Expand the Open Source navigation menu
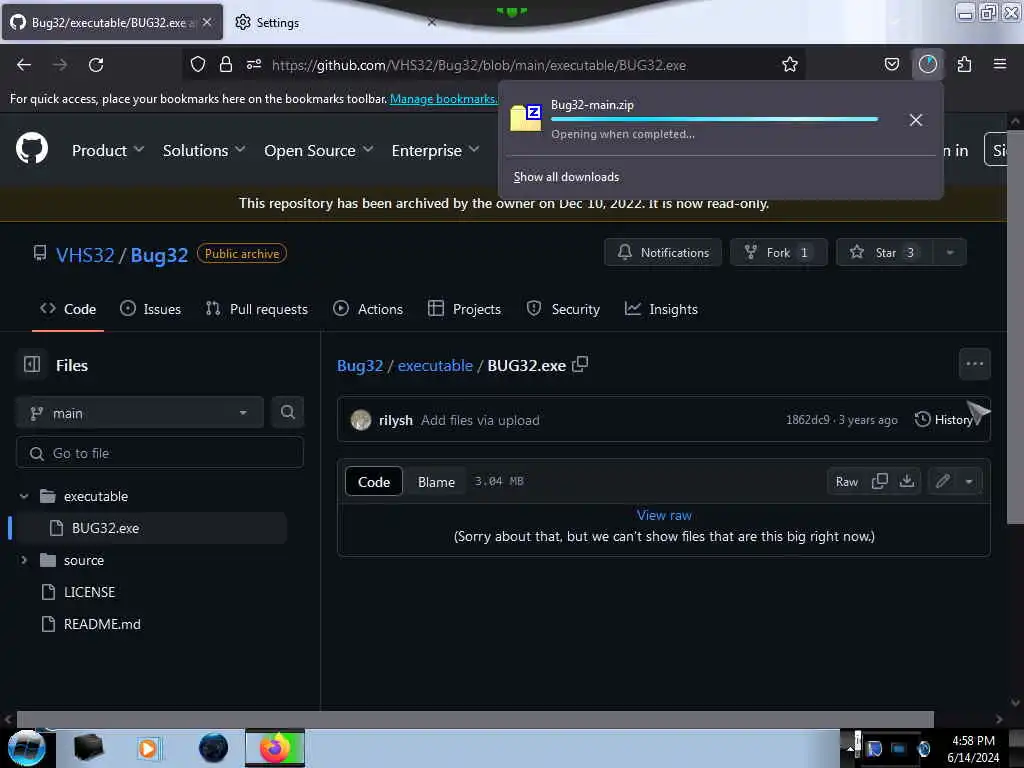1024x768 pixels. pos(319,151)
